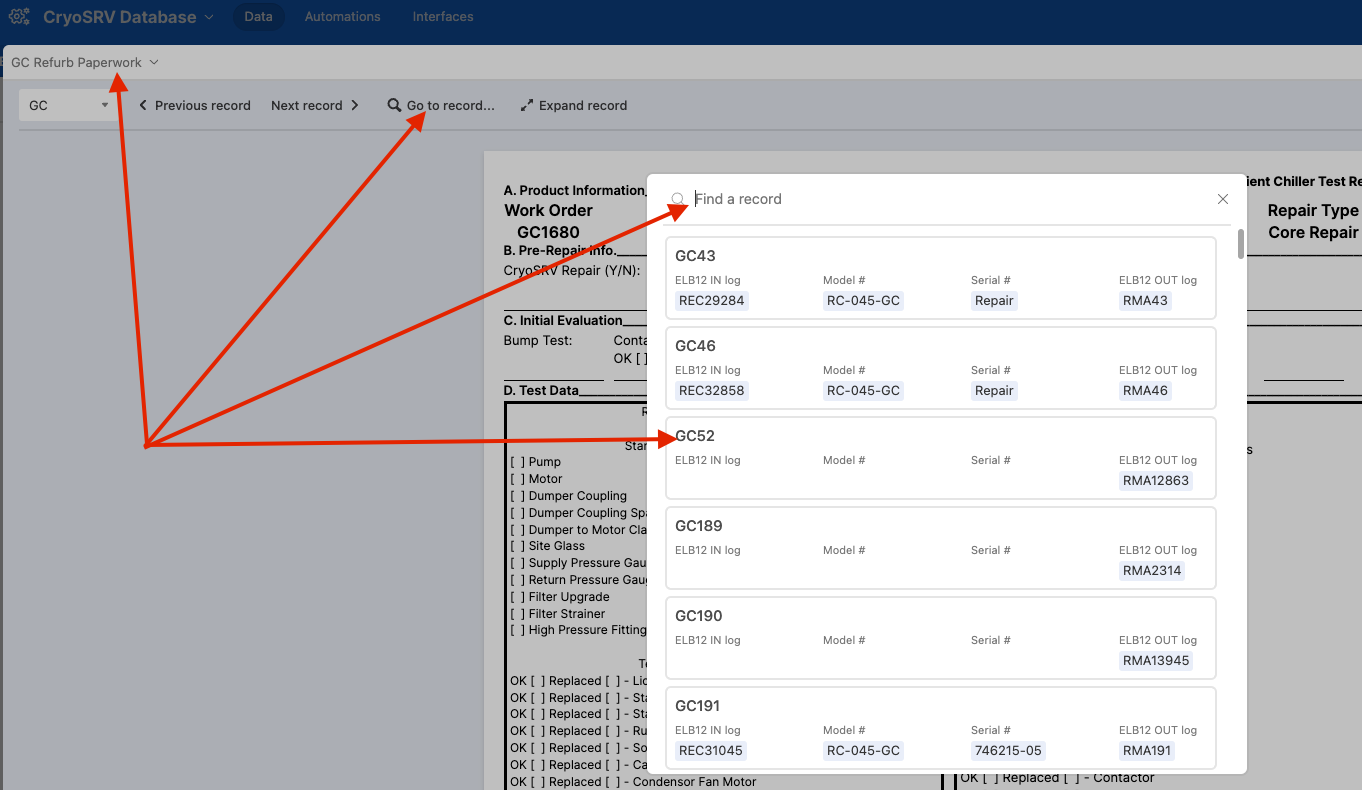Click the record list scrollbar in popup
This screenshot has height=790, width=1362.
1241,244
